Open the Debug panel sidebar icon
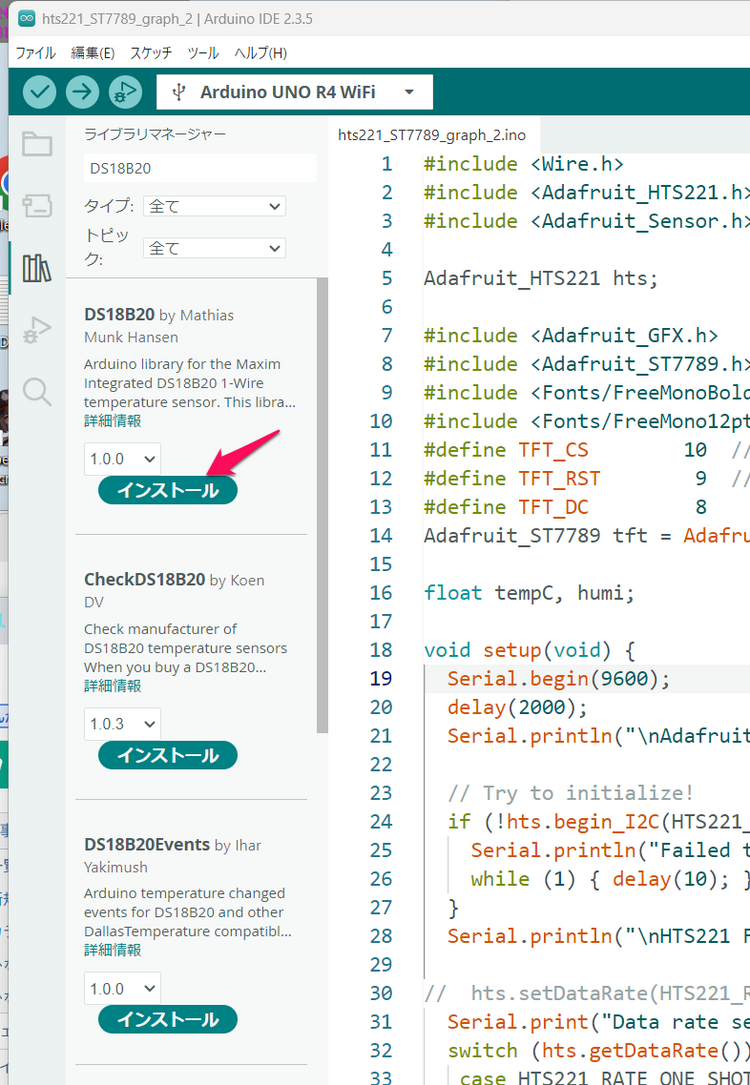750x1085 pixels. coord(37,329)
